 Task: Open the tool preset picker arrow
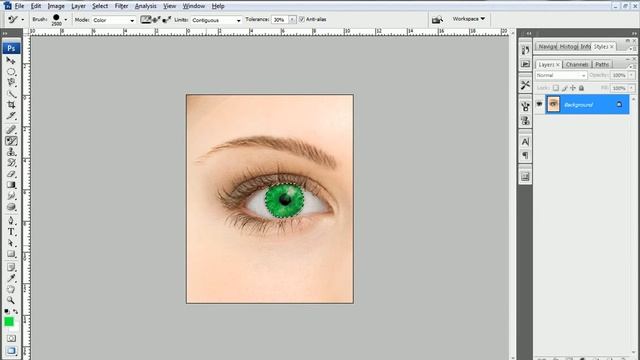point(22,20)
